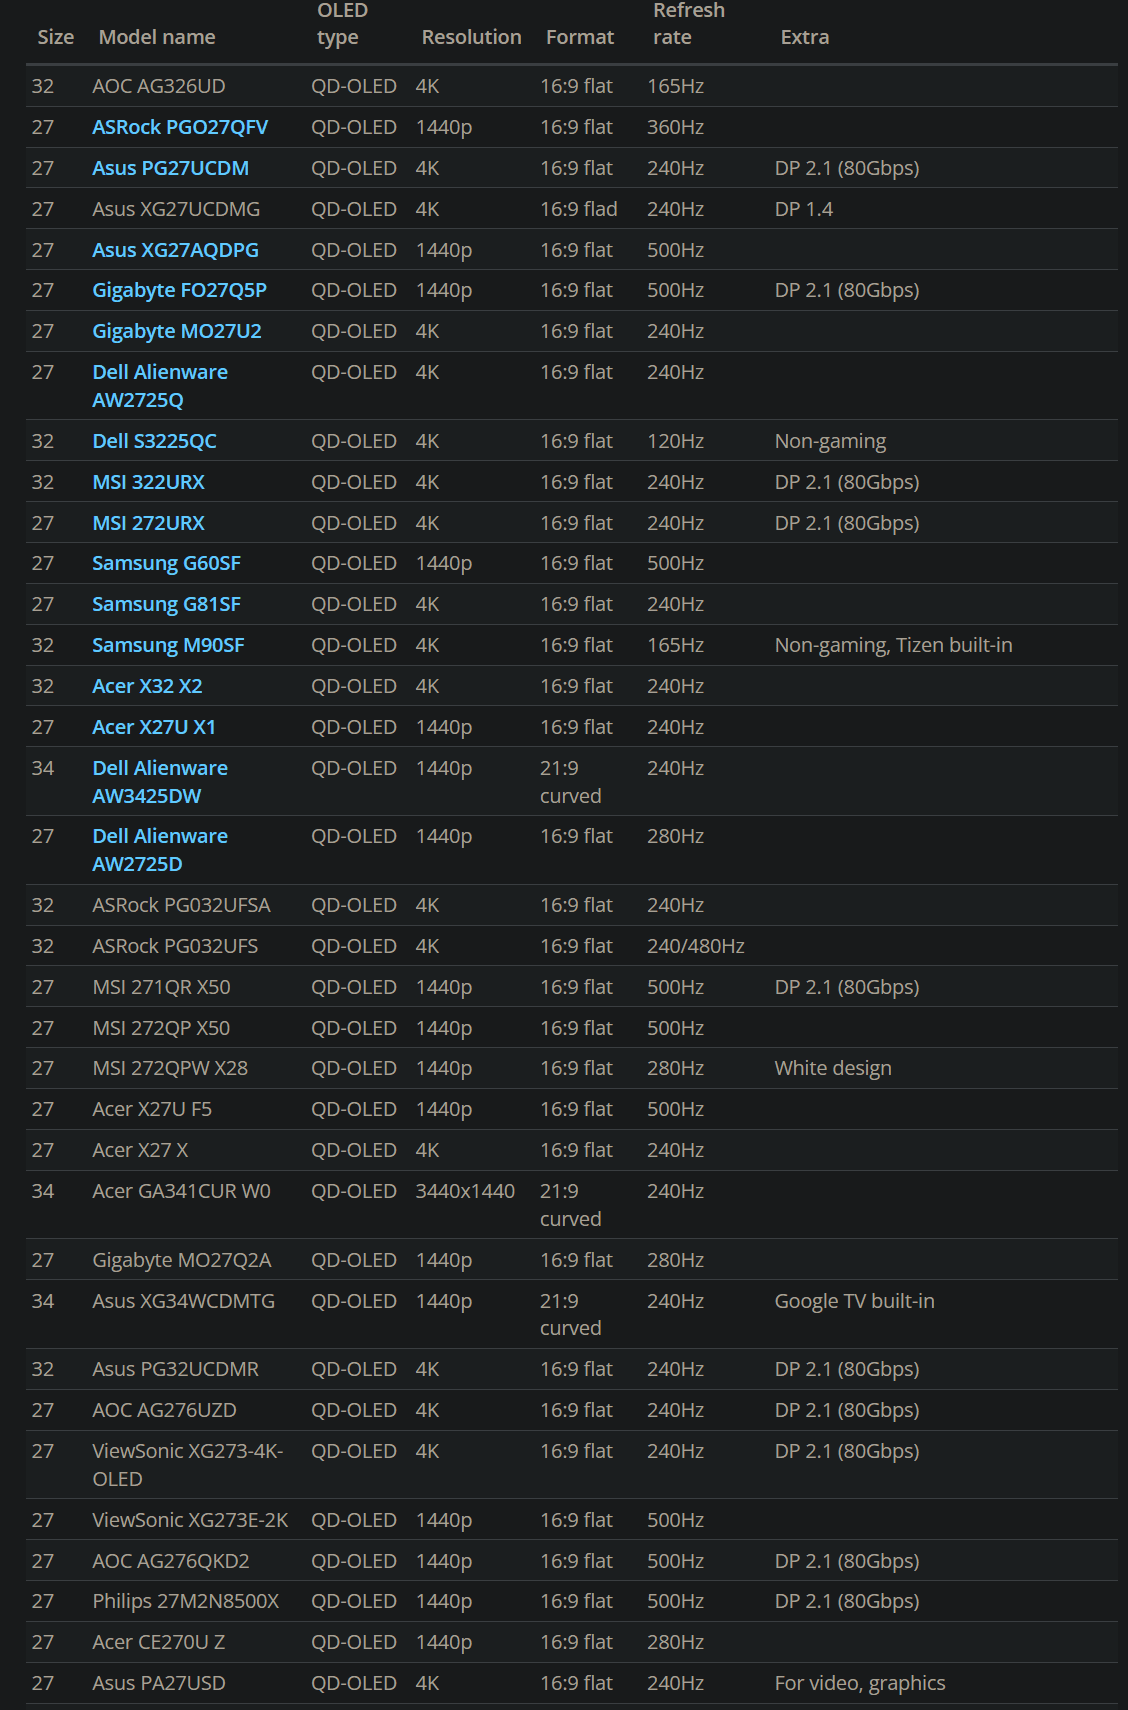This screenshot has height=1710, width=1128.
Task: Follow the Gigabyte MO27U2 link
Action: 176,331
